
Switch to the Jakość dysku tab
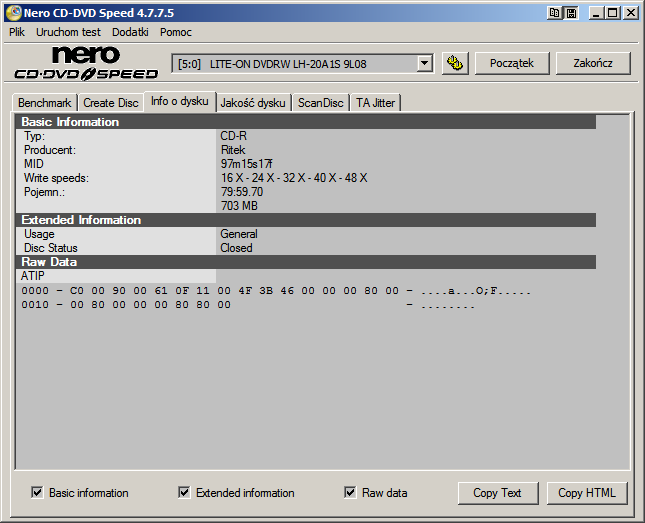coord(253,102)
